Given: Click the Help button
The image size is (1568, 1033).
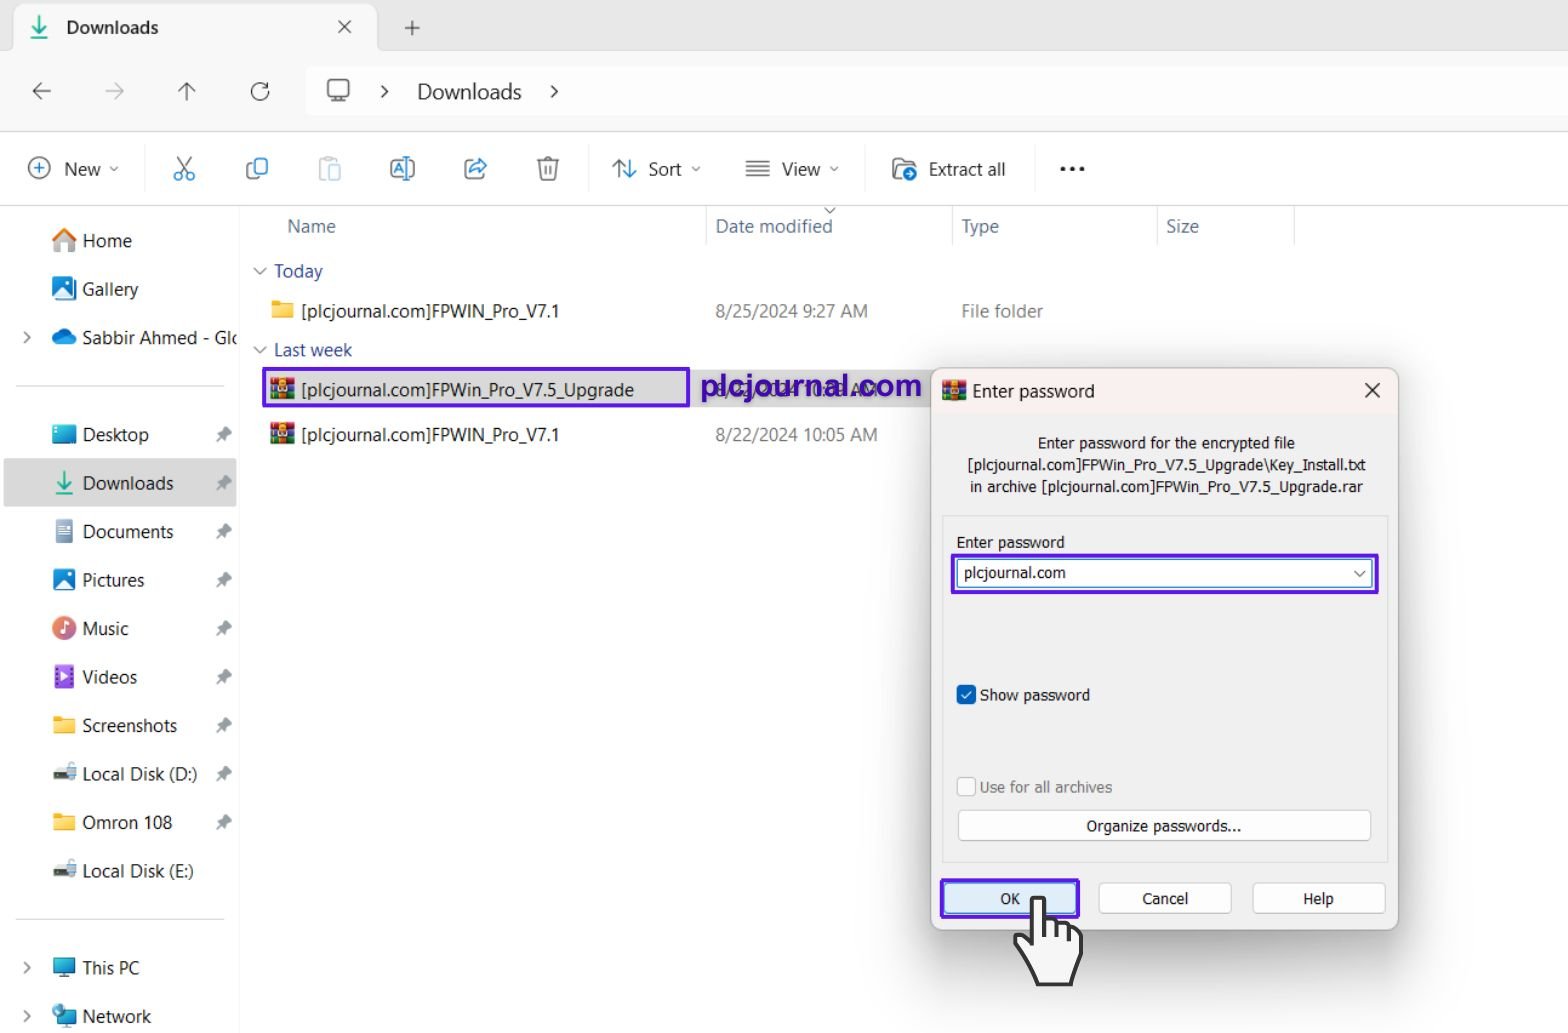Looking at the screenshot, I should (x=1318, y=898).
